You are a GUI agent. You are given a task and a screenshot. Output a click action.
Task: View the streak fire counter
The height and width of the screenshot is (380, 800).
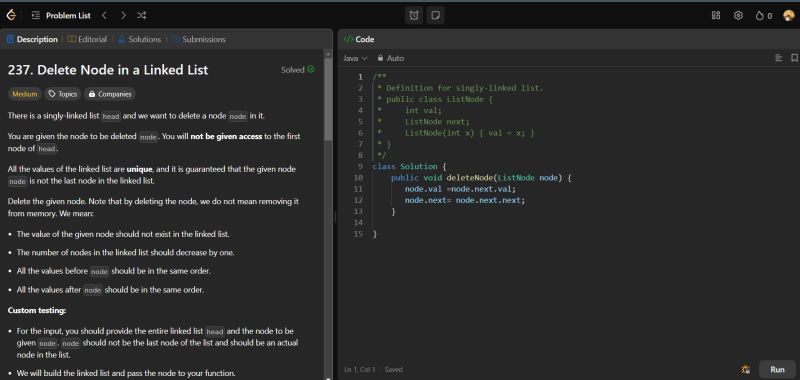tap(763, 16)
